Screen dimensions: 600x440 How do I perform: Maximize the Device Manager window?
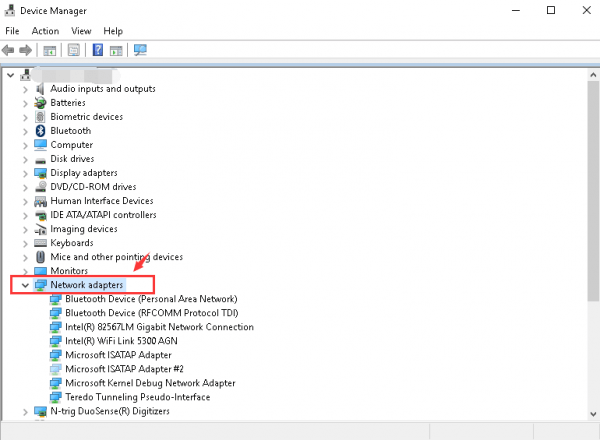pyautogui.click(x=551, y=10)
